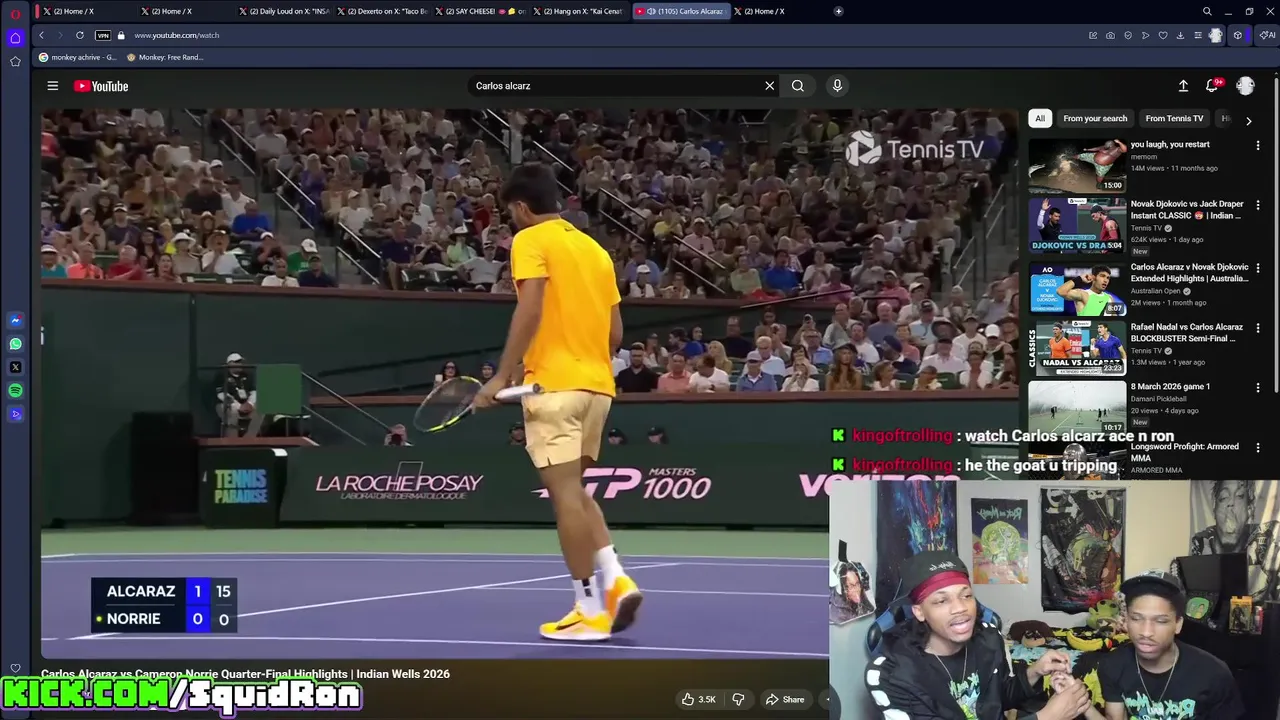Open options for you laugh, you restart video

click(x=1258, y=145)
